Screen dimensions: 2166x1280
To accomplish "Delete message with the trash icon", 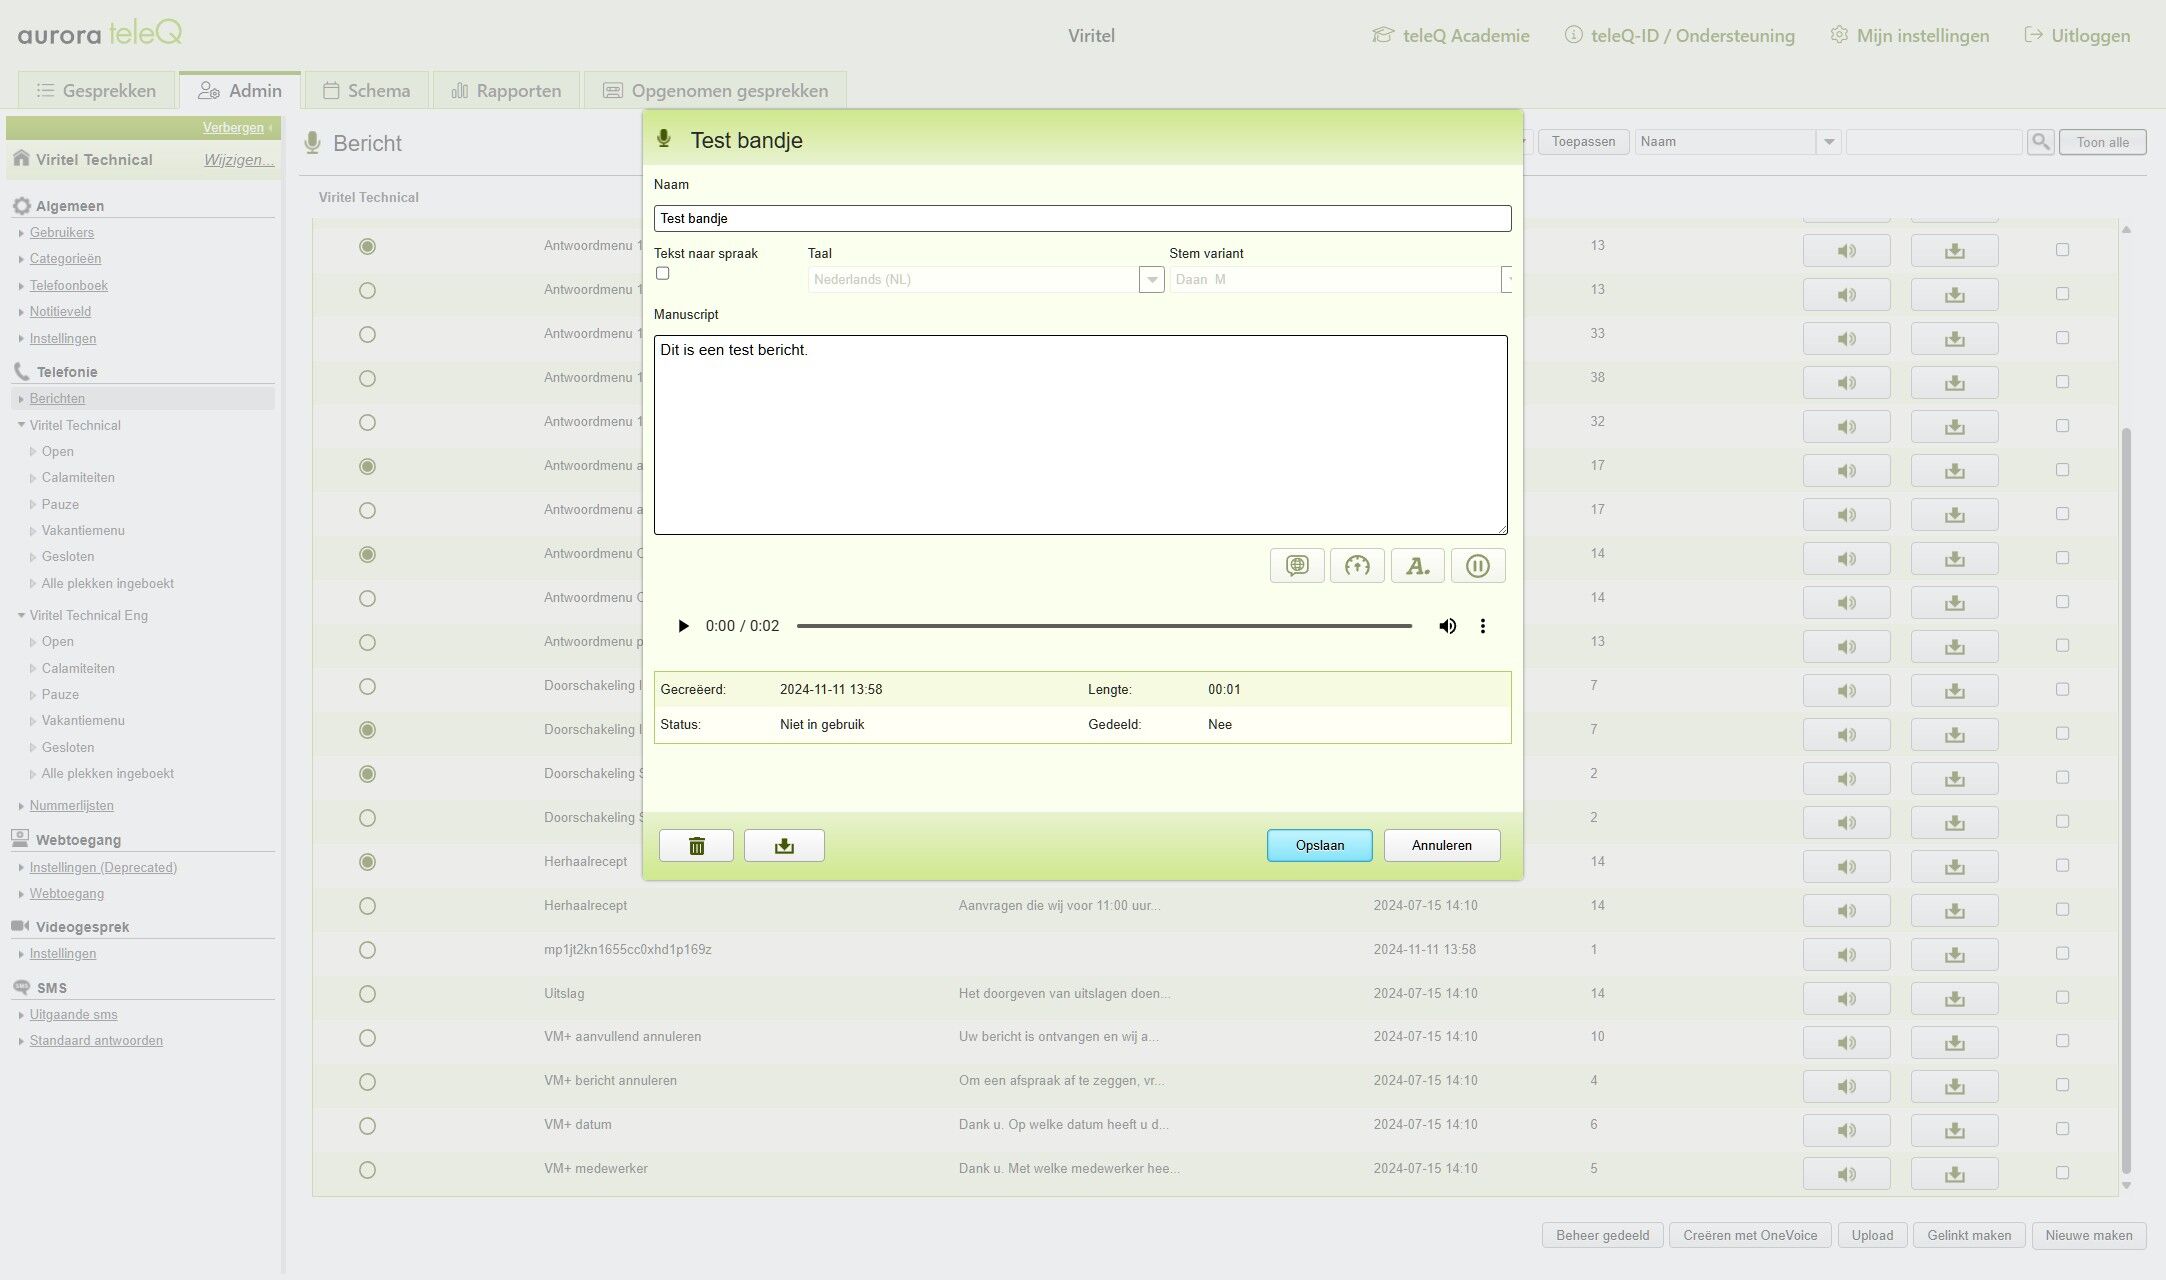I will (696, 846).
